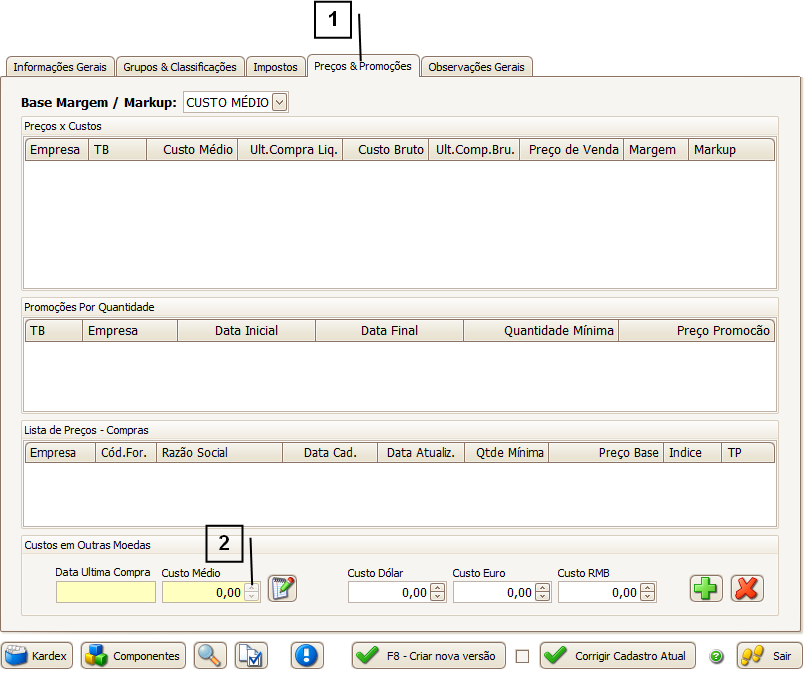Click the document checkmark icon button

coord(251,656)
